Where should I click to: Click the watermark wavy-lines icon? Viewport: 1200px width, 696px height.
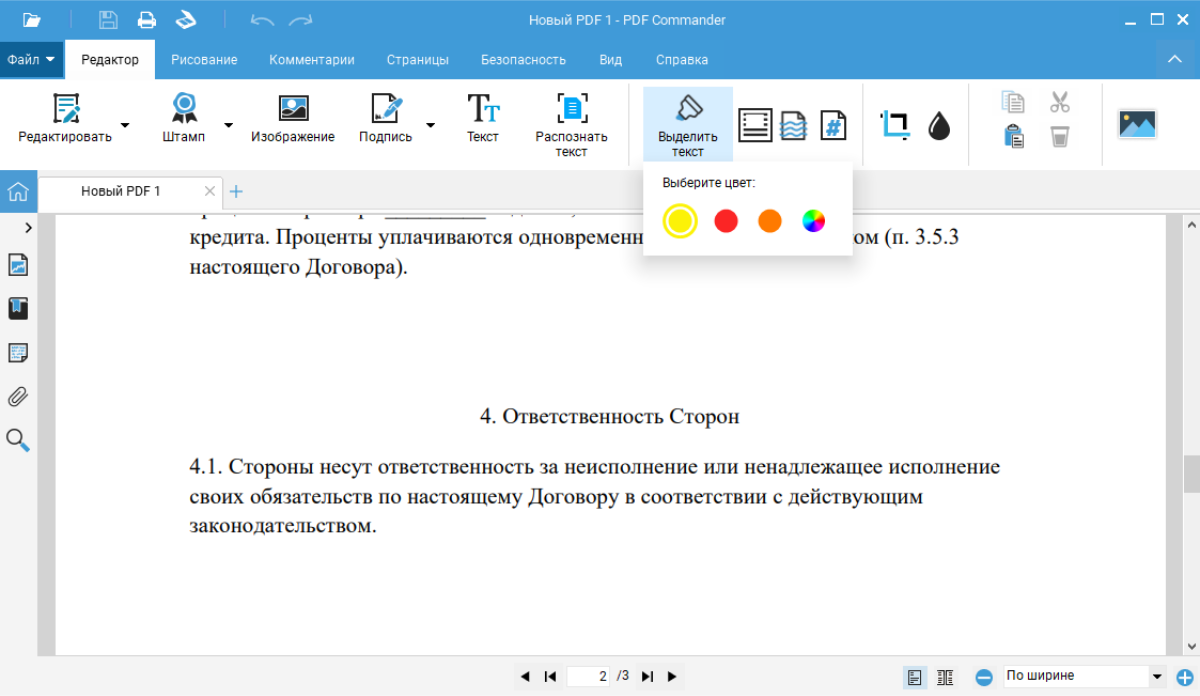pos(794,125)
